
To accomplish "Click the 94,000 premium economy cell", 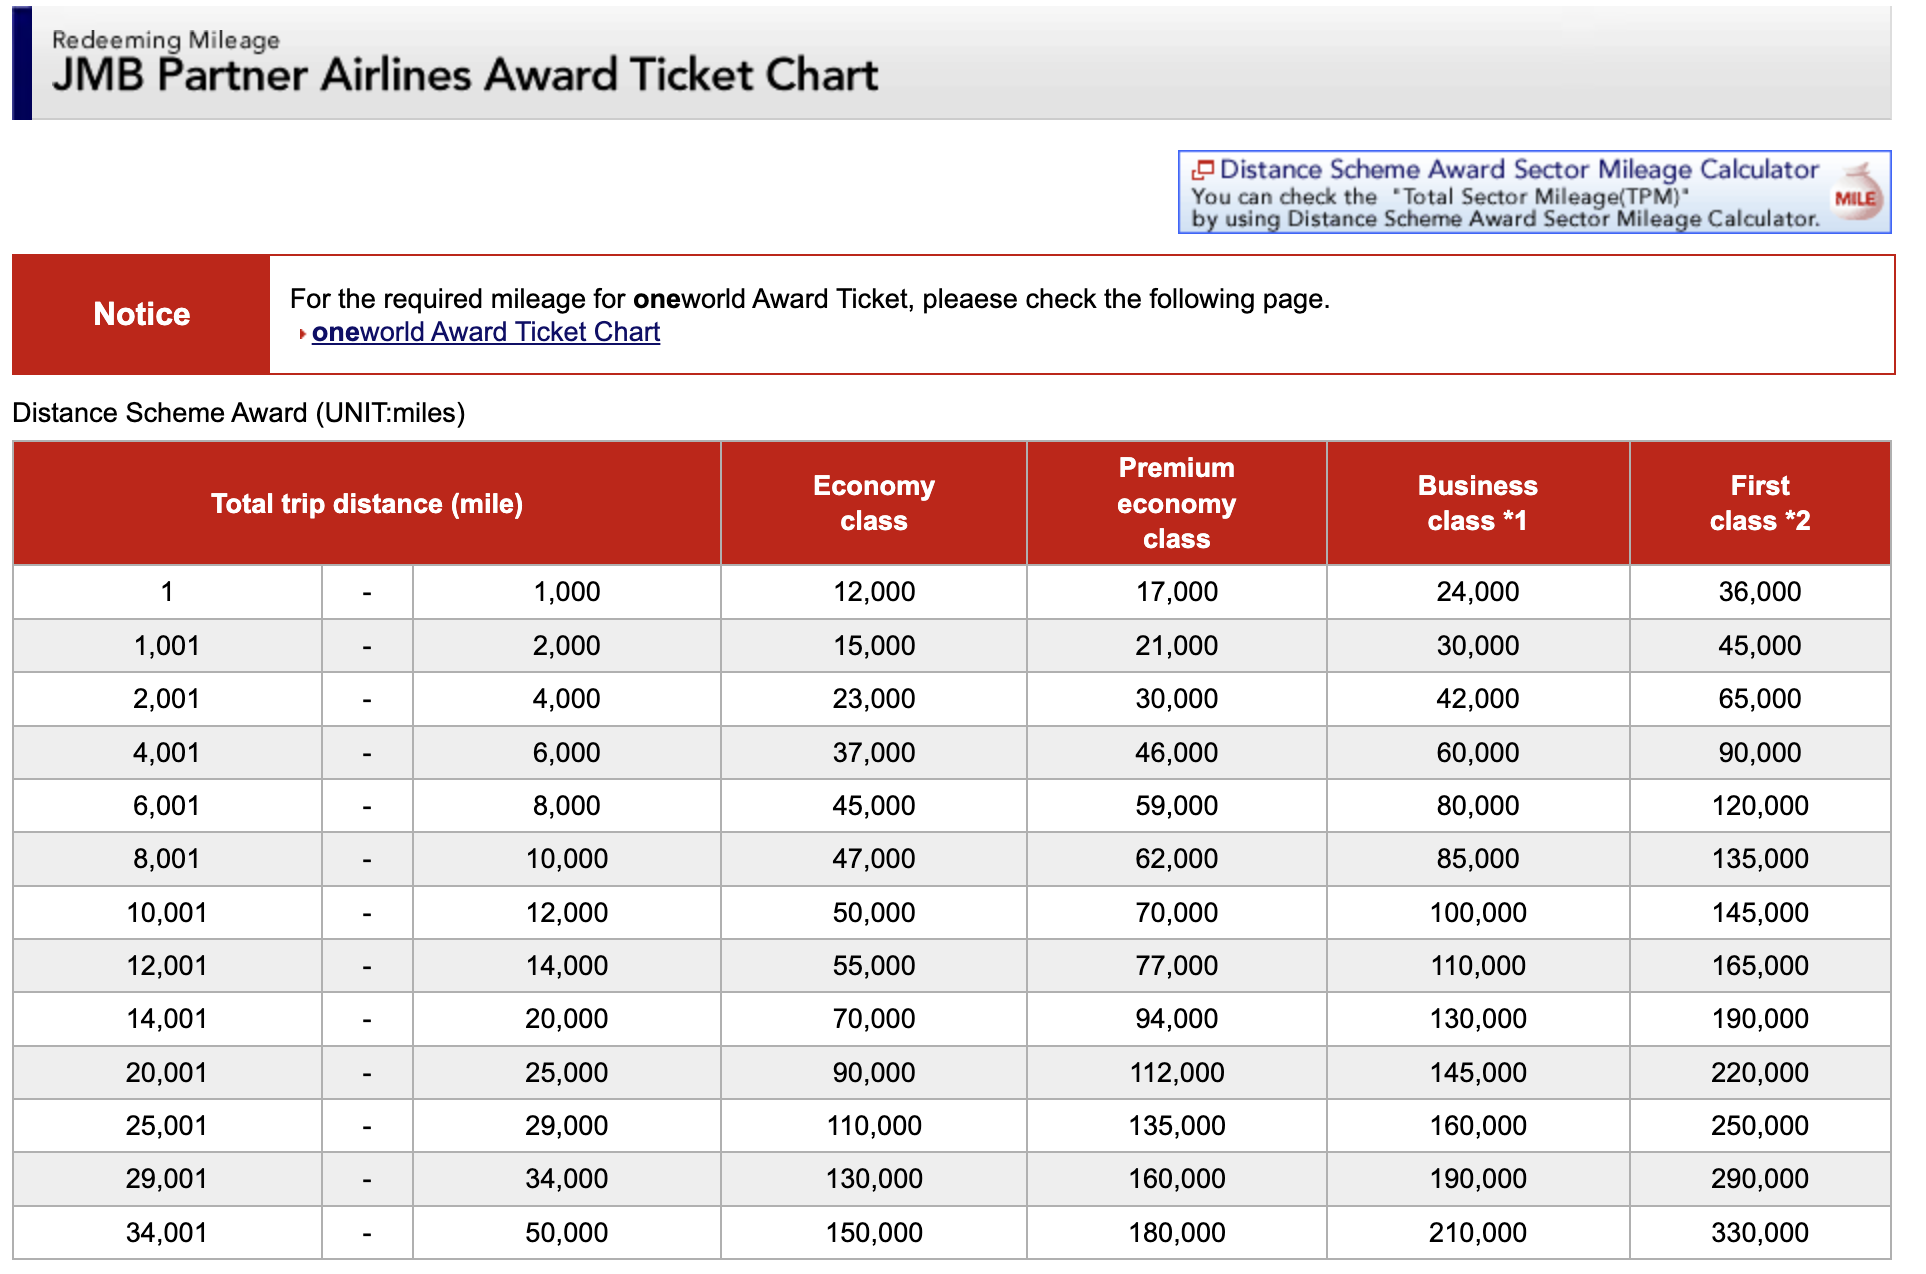I will tap(1176, 1019).
